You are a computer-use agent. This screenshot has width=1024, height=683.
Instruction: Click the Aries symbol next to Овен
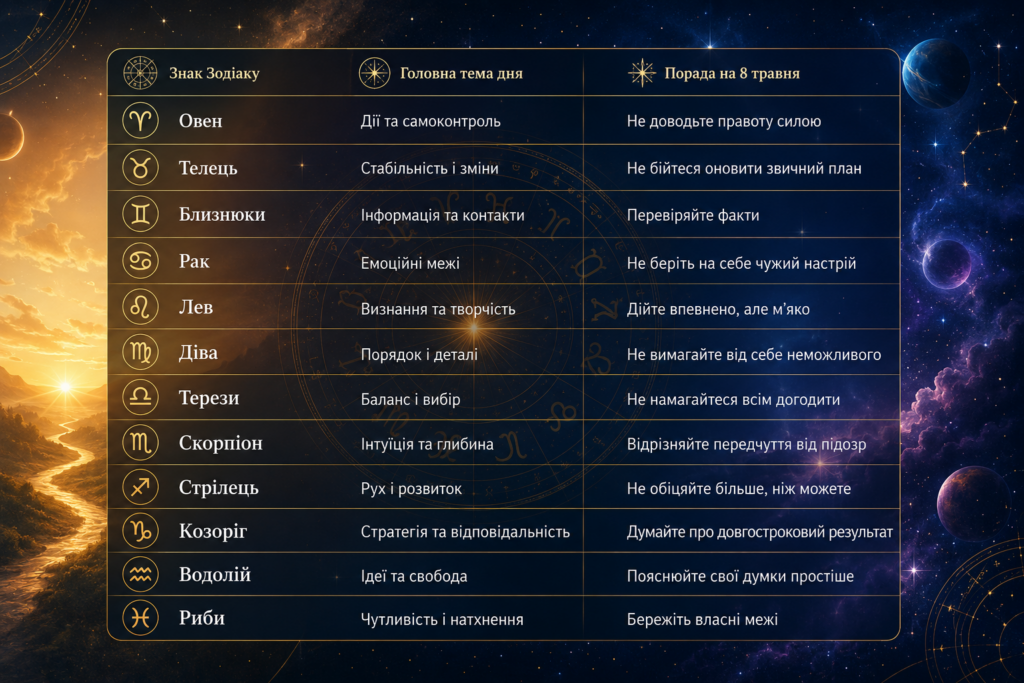[x=140, y=121]
